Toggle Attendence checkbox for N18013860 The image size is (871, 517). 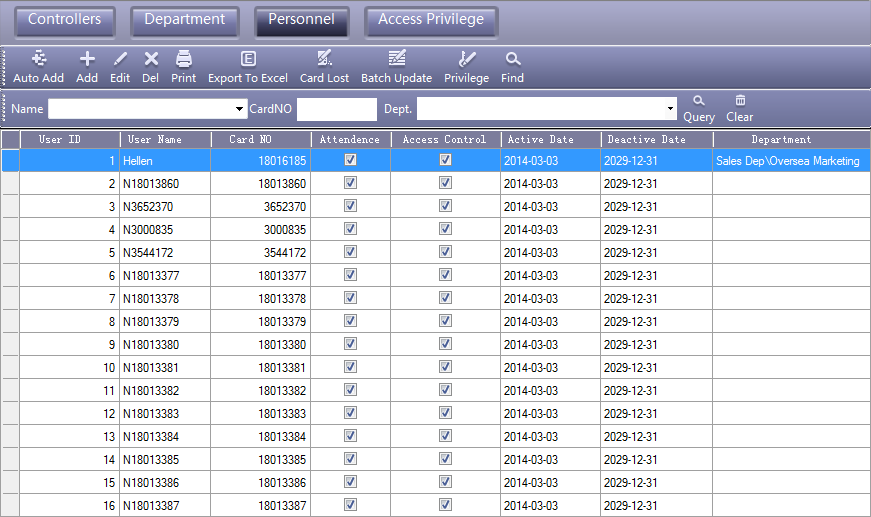coord(351,183)
